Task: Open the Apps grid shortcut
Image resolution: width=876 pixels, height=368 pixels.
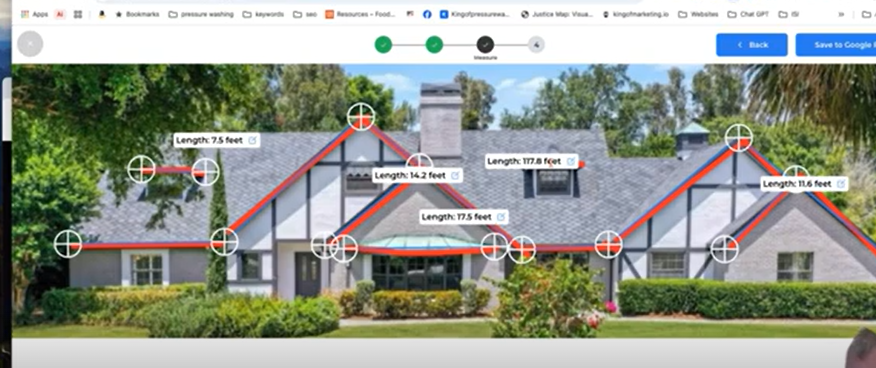Action: pyautogui.click(x=35, y=15)
